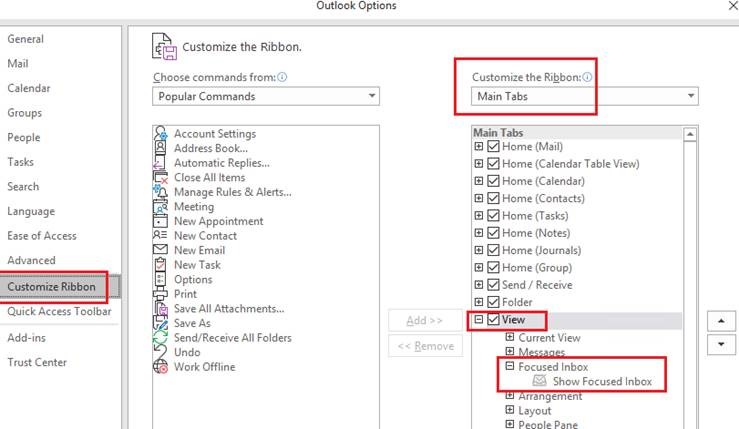This screenshot has width=739, height=429.
Task: Toggle the Home (Calendar Table View) checkbox
Action: tap(493, 164)
